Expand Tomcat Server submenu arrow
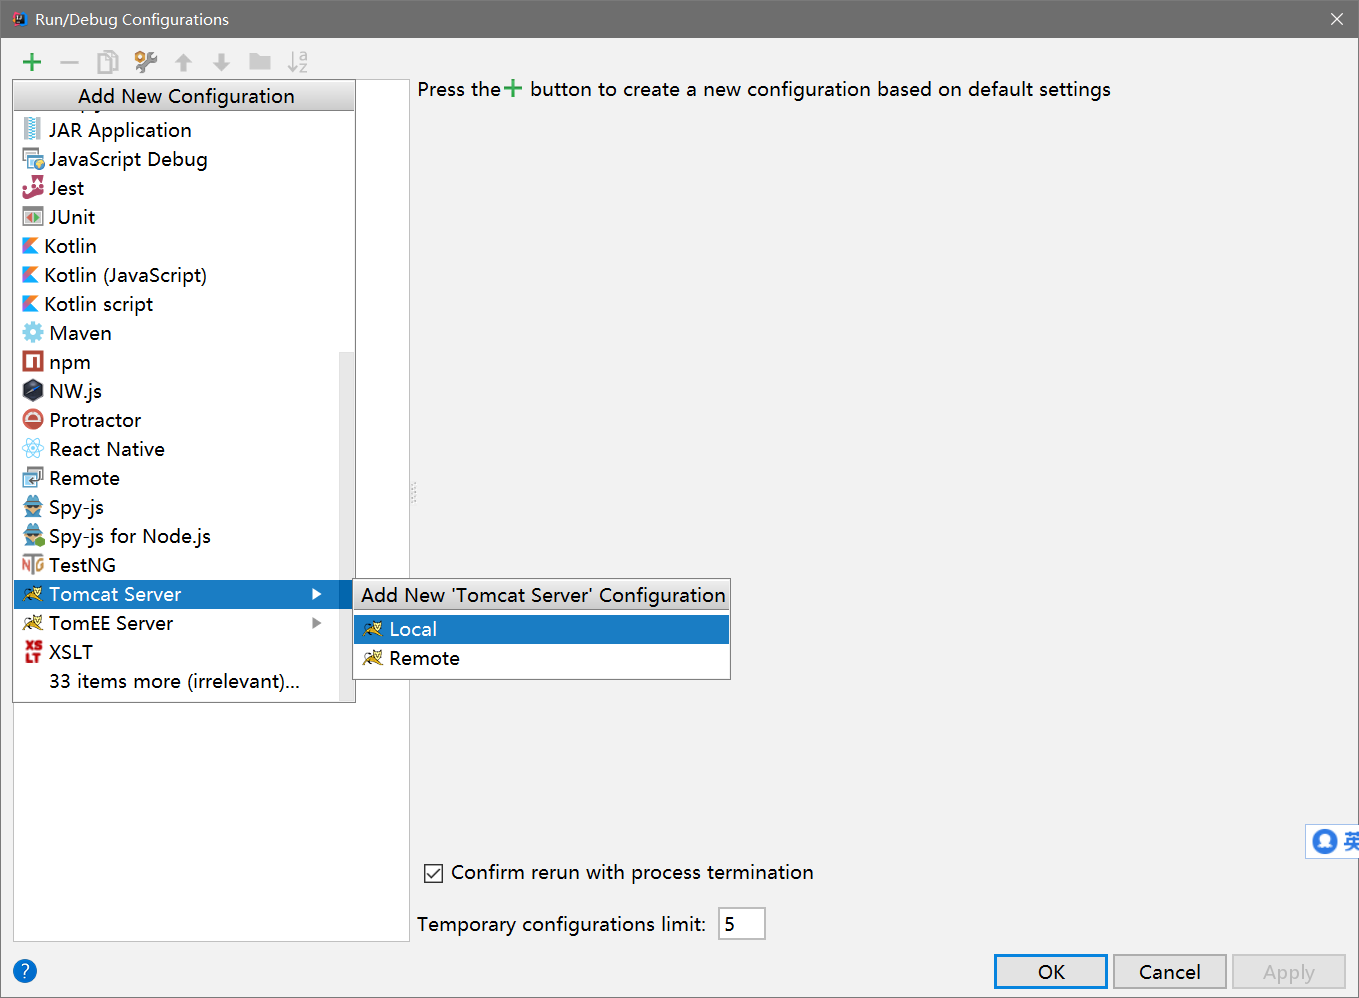The height and width of the screenshot is (998, 1359). [x=317, y=594]
